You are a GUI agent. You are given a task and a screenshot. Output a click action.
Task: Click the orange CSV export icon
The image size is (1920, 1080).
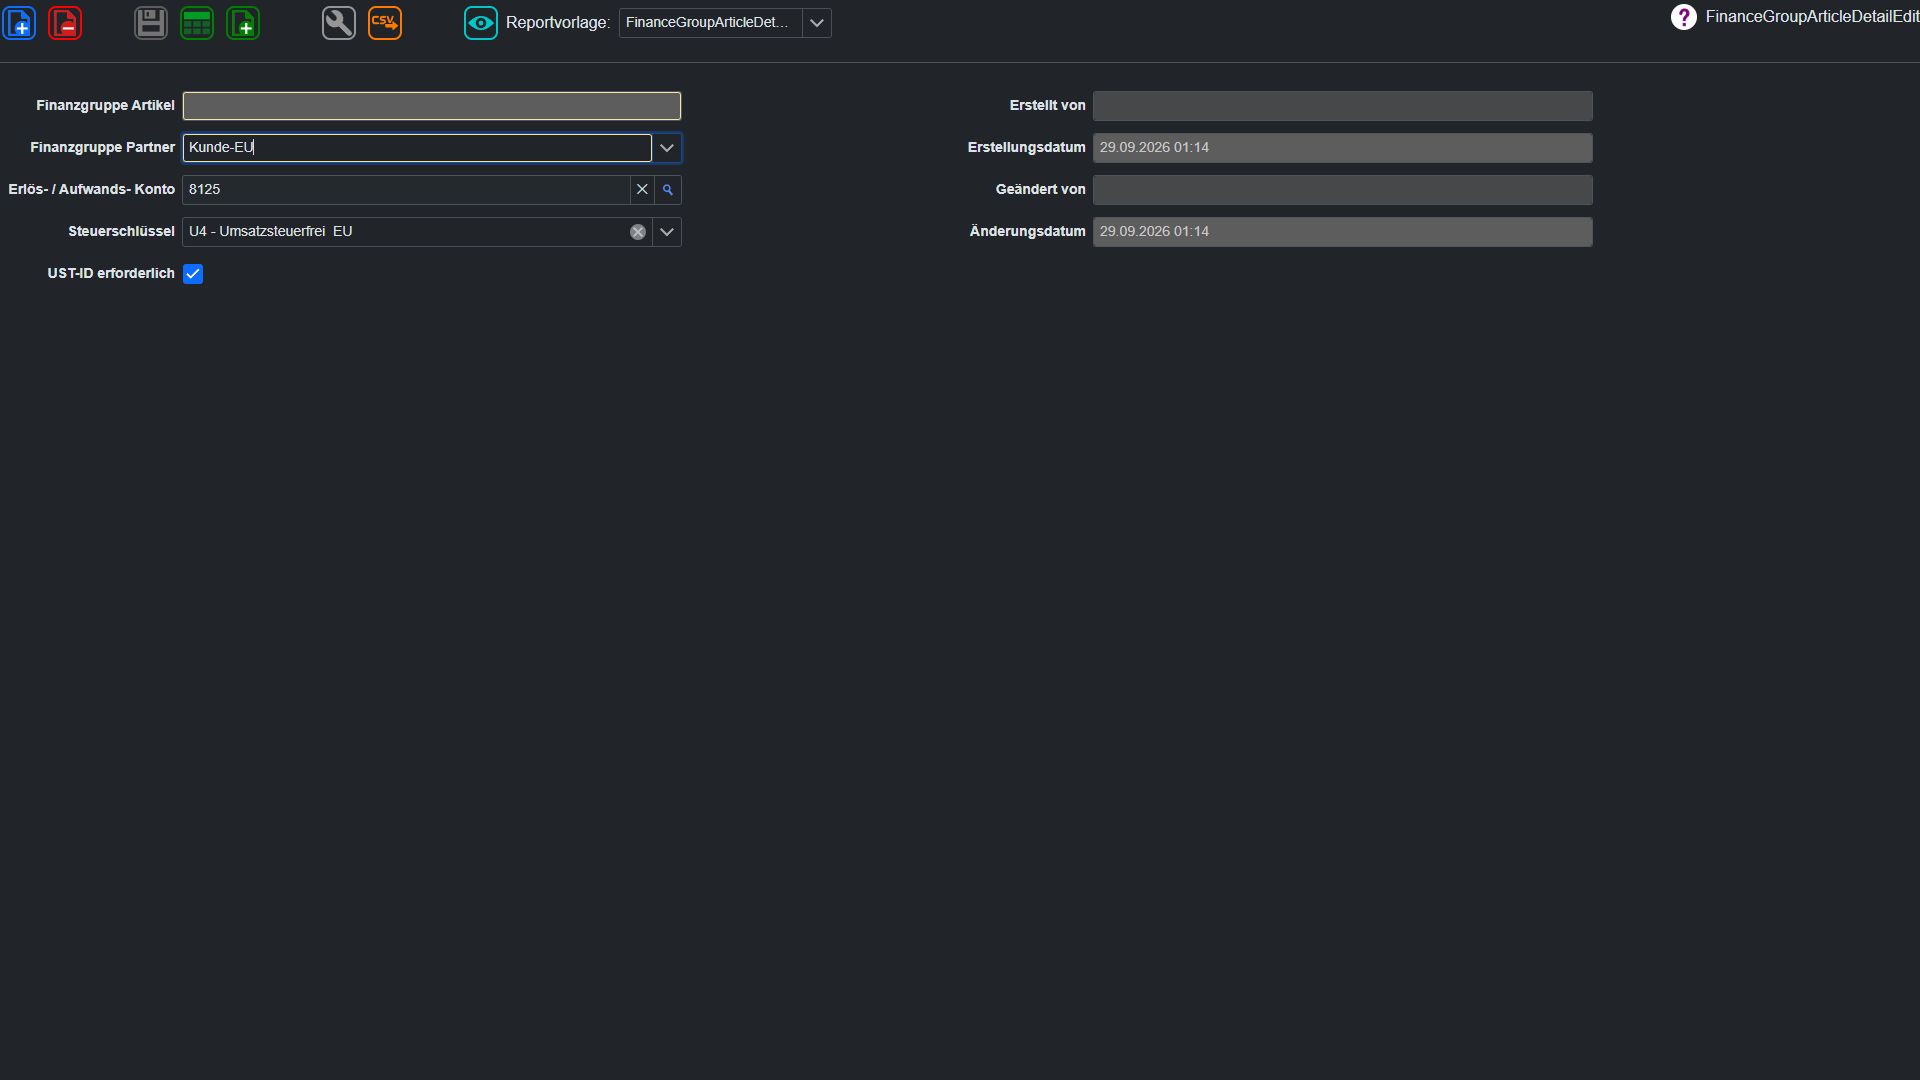tap(385, 23)
